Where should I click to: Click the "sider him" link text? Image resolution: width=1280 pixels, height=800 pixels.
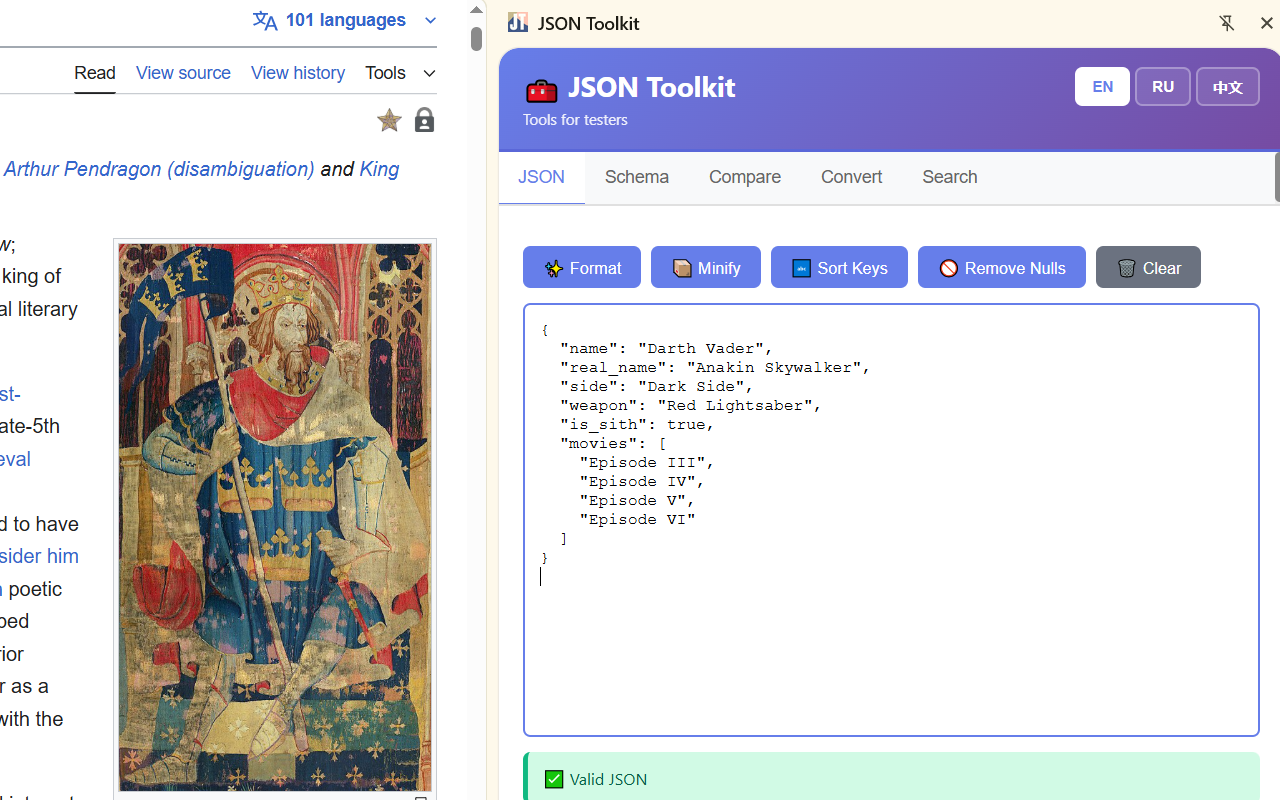point(39,556)
